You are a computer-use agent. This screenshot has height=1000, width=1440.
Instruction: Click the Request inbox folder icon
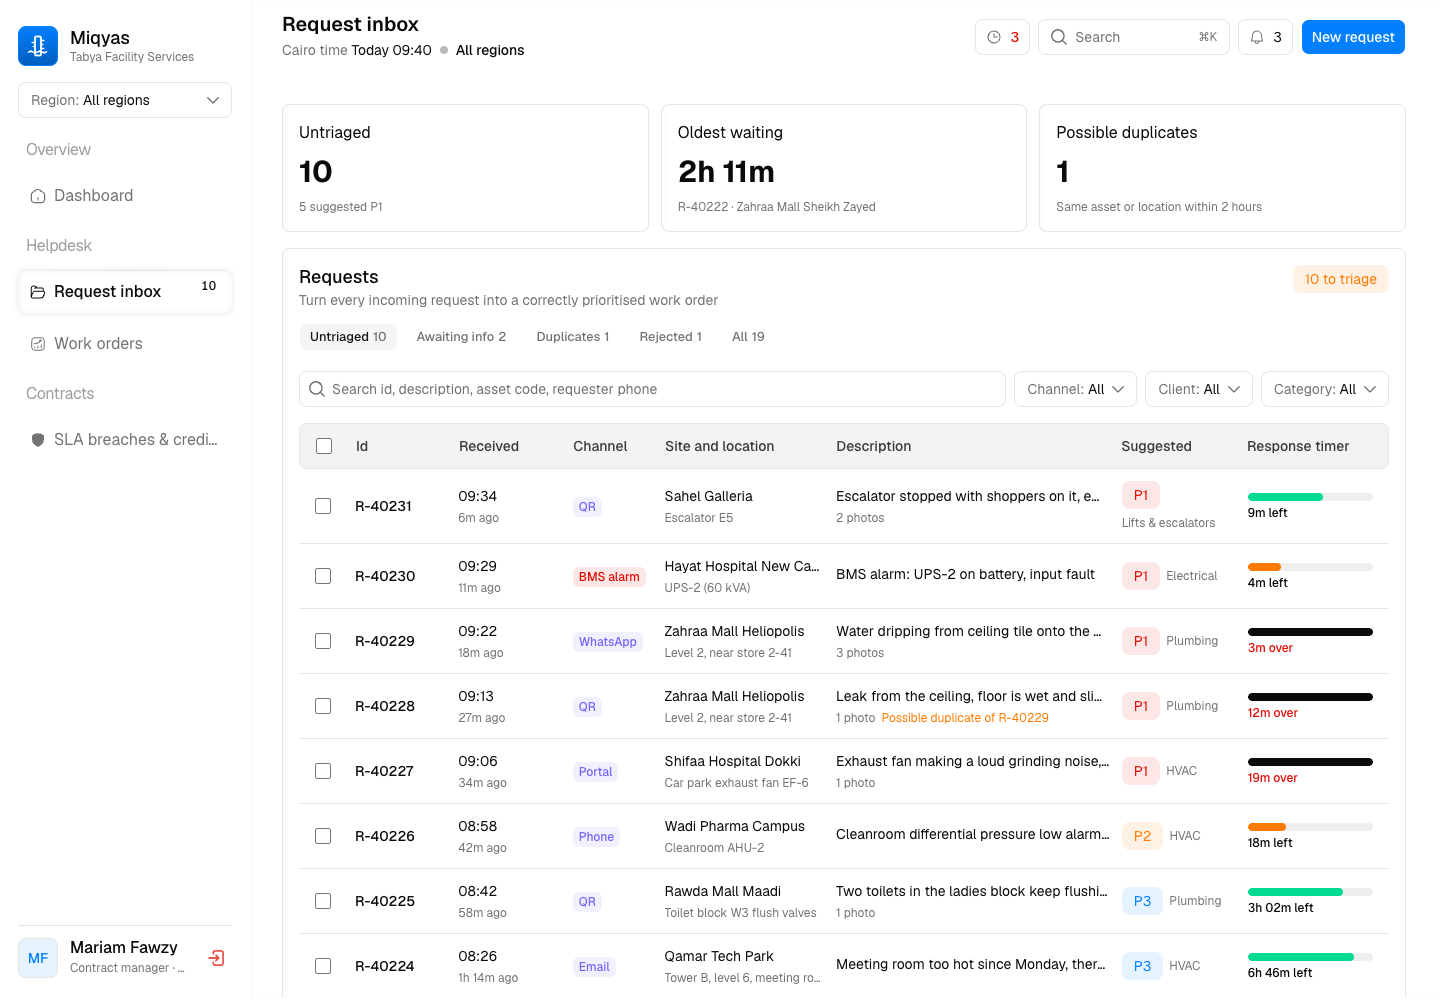click(38, 292)
